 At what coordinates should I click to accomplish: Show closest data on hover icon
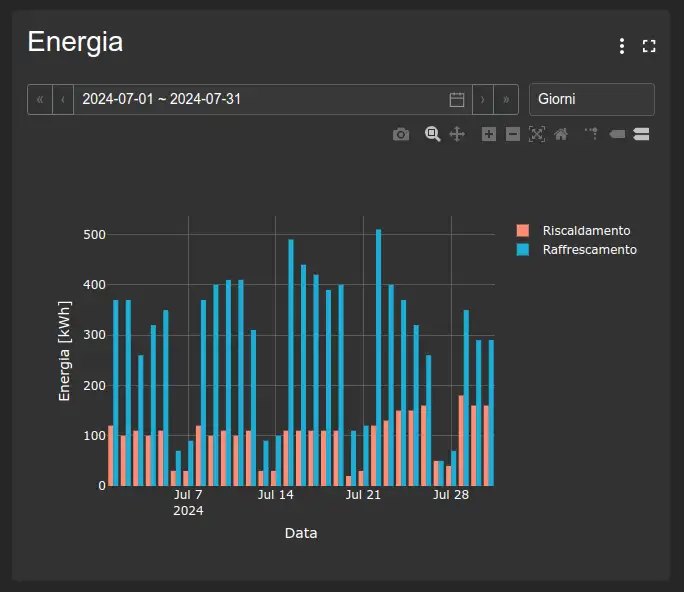617,134
